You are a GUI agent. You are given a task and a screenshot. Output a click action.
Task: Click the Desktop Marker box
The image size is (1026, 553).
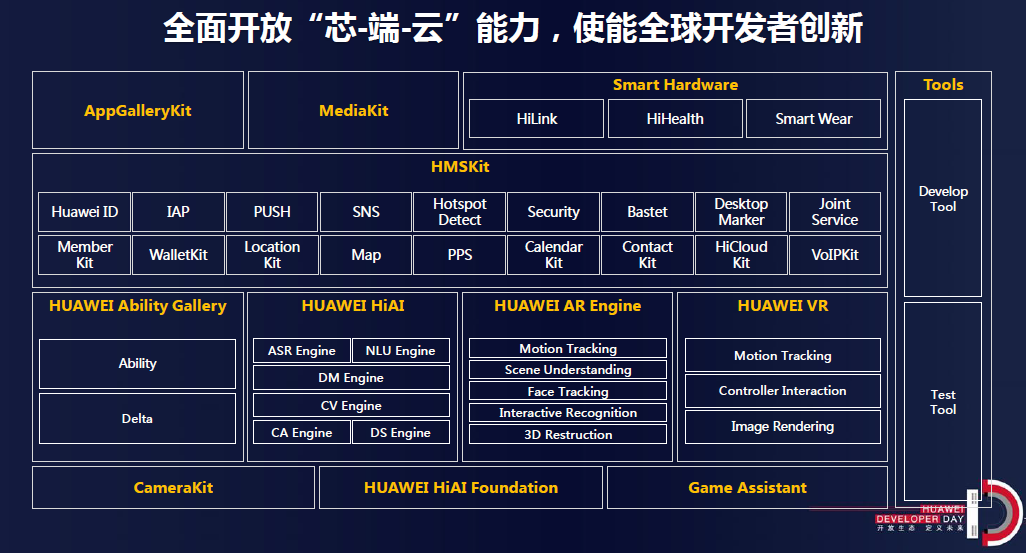click(x=741, y=211)
